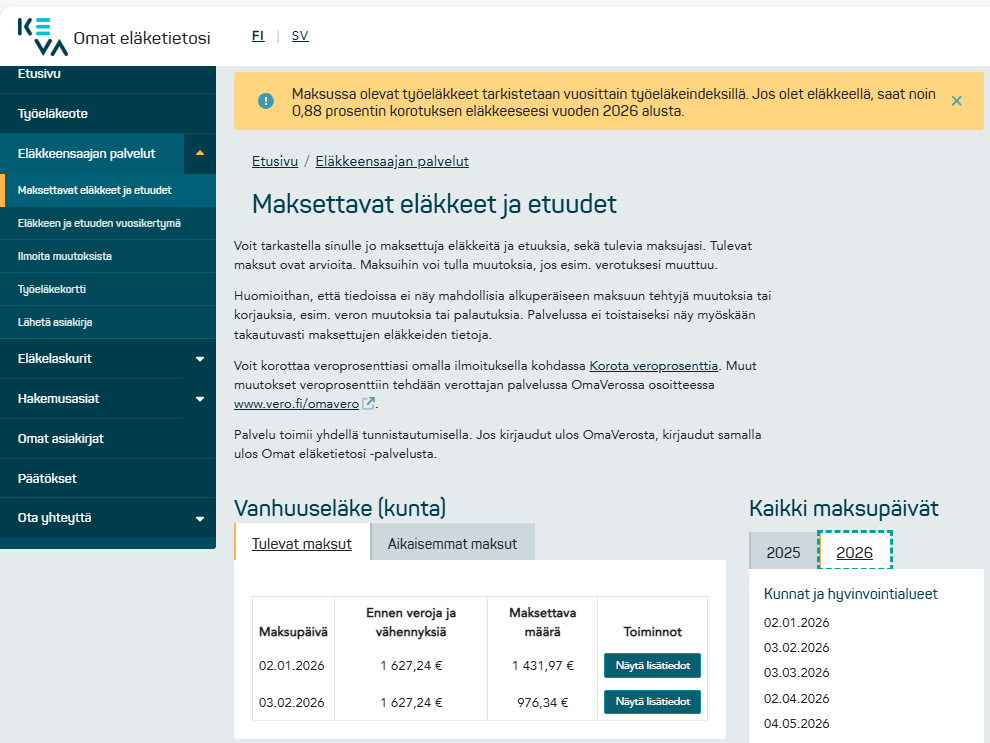
Task: Go to Etusivu via the breadcrumb
Action: coord(275,161)
